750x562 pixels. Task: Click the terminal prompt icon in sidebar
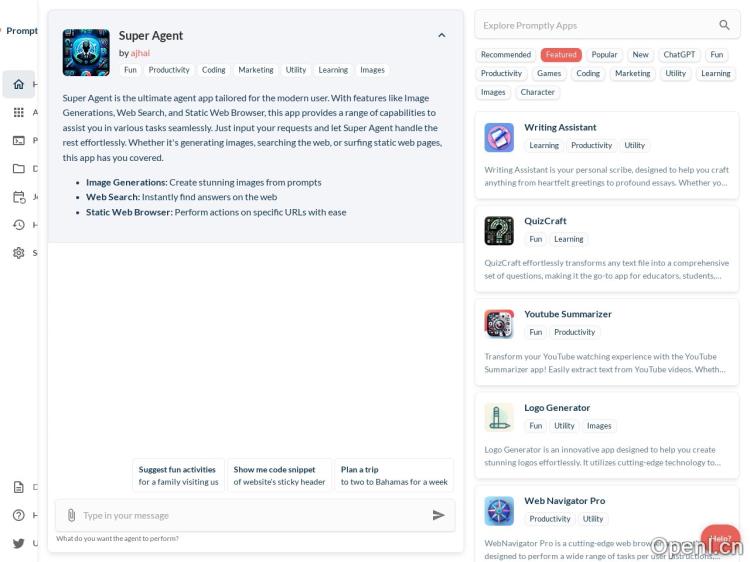click(18, 140)
